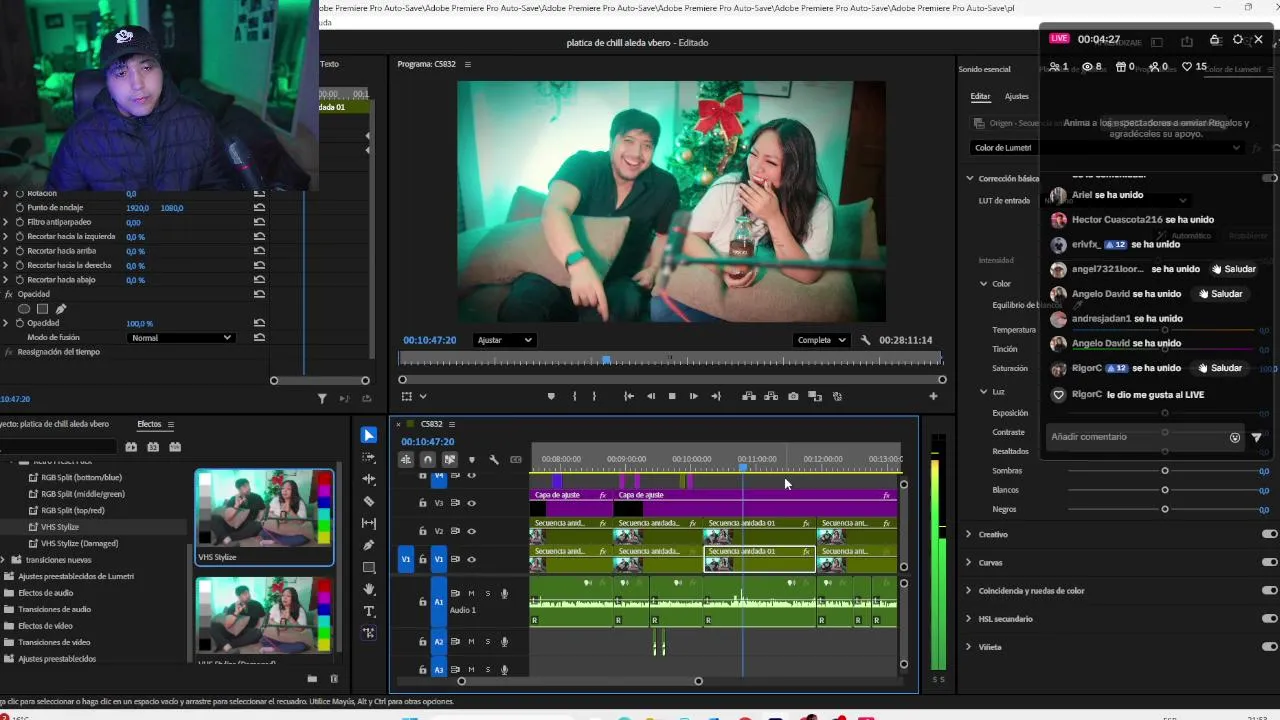This screenshot has width=1280, height=720.
Task: Click the Sombras slider handle
Action: point(1165,471)
